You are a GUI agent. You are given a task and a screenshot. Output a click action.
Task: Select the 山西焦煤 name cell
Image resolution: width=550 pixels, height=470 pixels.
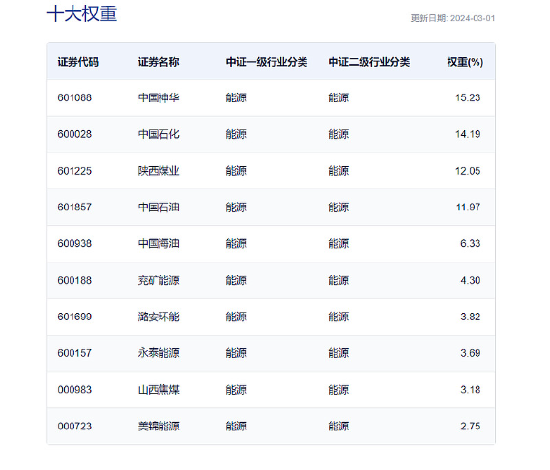coord(159,390)
